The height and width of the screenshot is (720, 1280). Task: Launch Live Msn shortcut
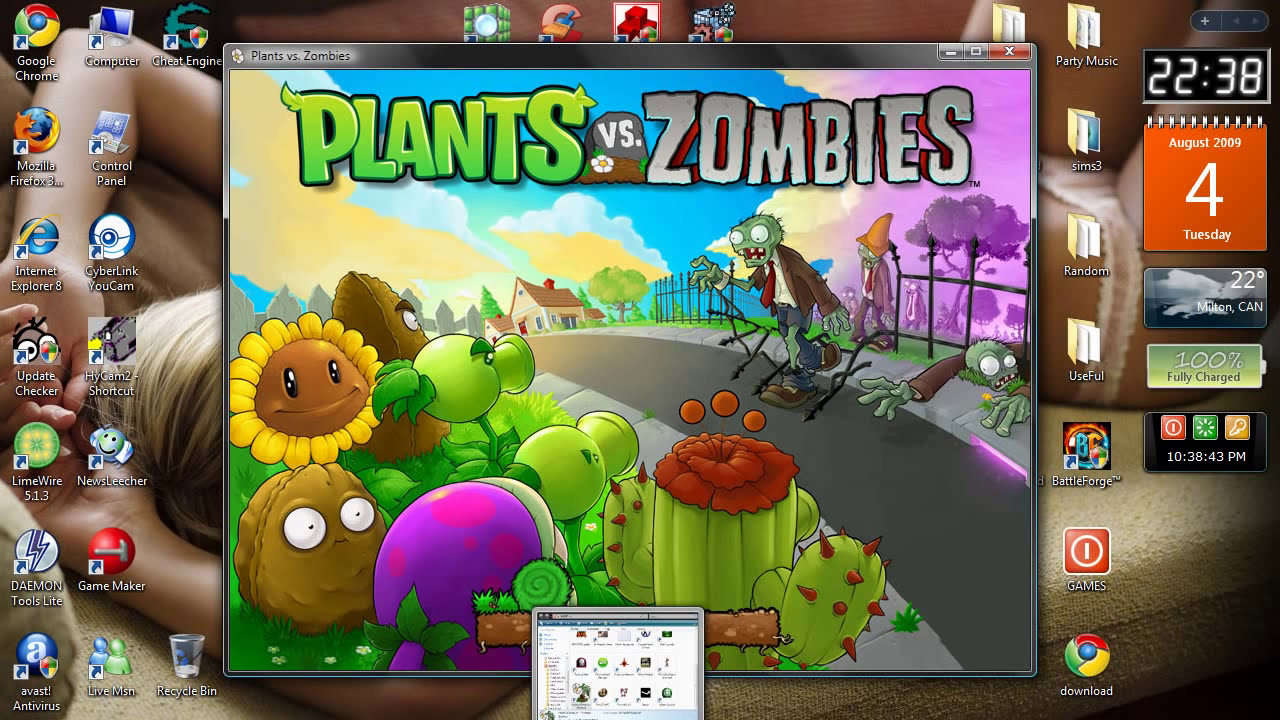(x=112, y=665)
